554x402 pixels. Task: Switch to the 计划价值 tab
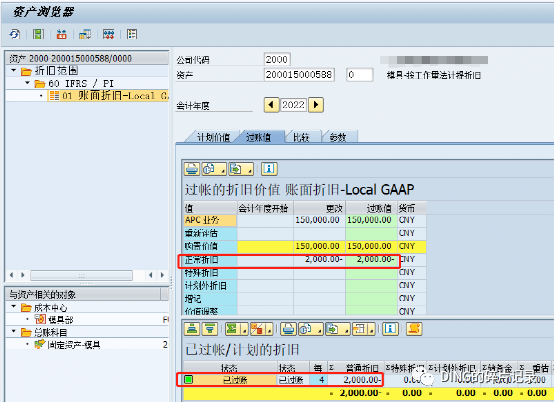tap(213, 137)
